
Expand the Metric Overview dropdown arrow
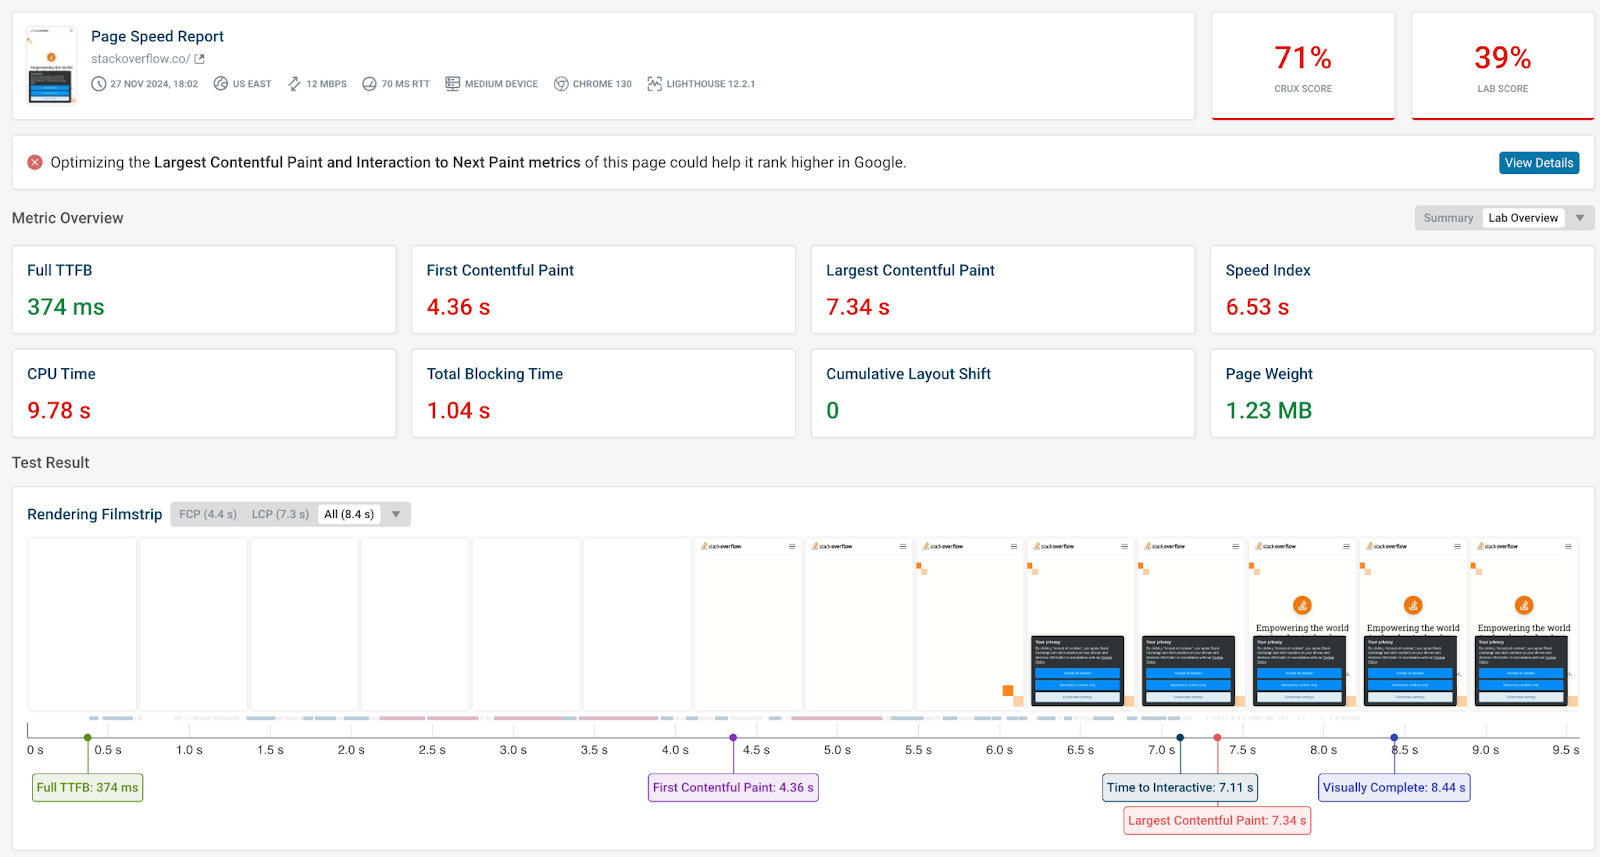(1580, 218)
